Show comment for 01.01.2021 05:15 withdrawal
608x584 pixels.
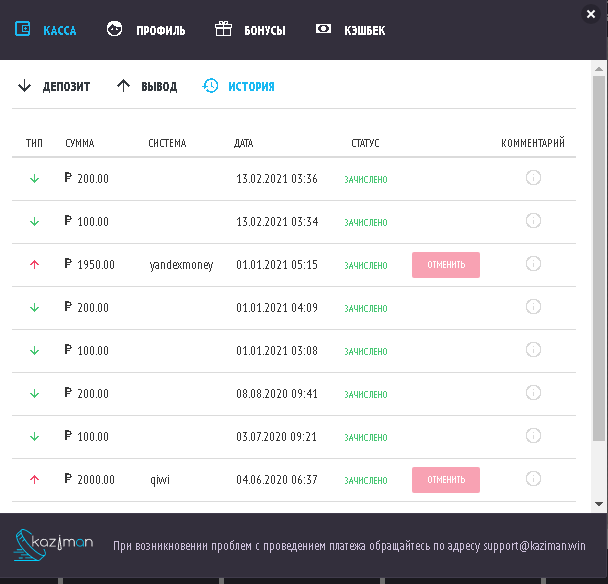pyautogui.click(x=533, y=264)
